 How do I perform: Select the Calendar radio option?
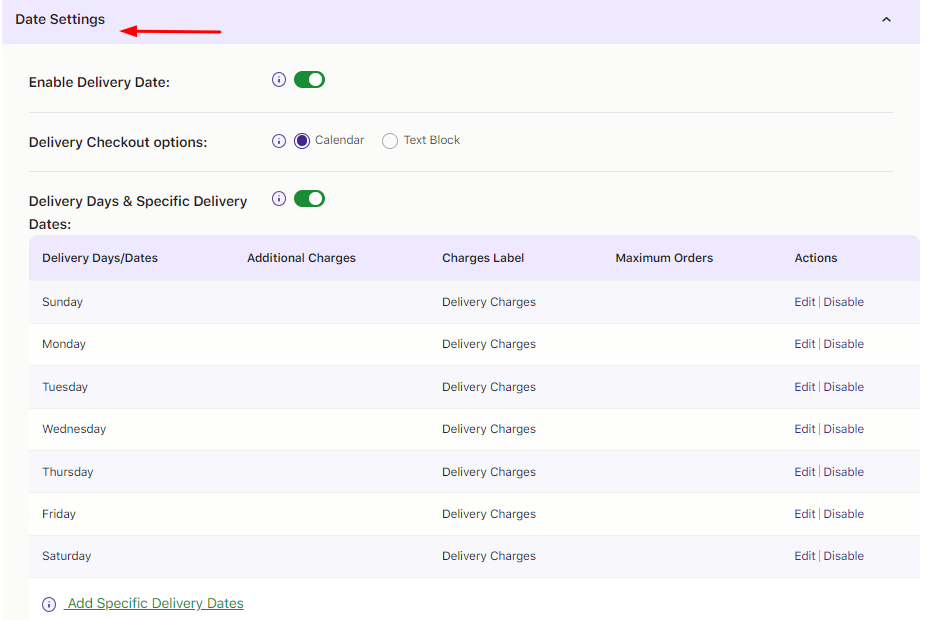[302, 141]
